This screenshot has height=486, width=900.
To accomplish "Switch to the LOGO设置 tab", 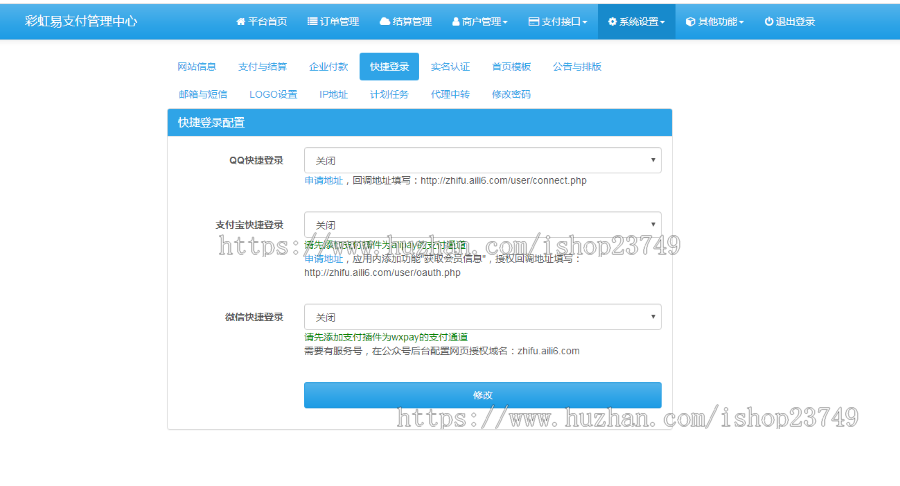I will tap(273, 94).
